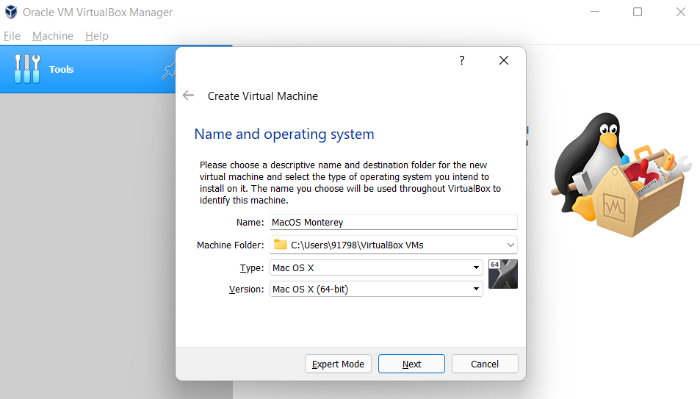This screenshot has height=399, width=700.
Task: Open the Help menu
Action: click(x=96, y=36)
